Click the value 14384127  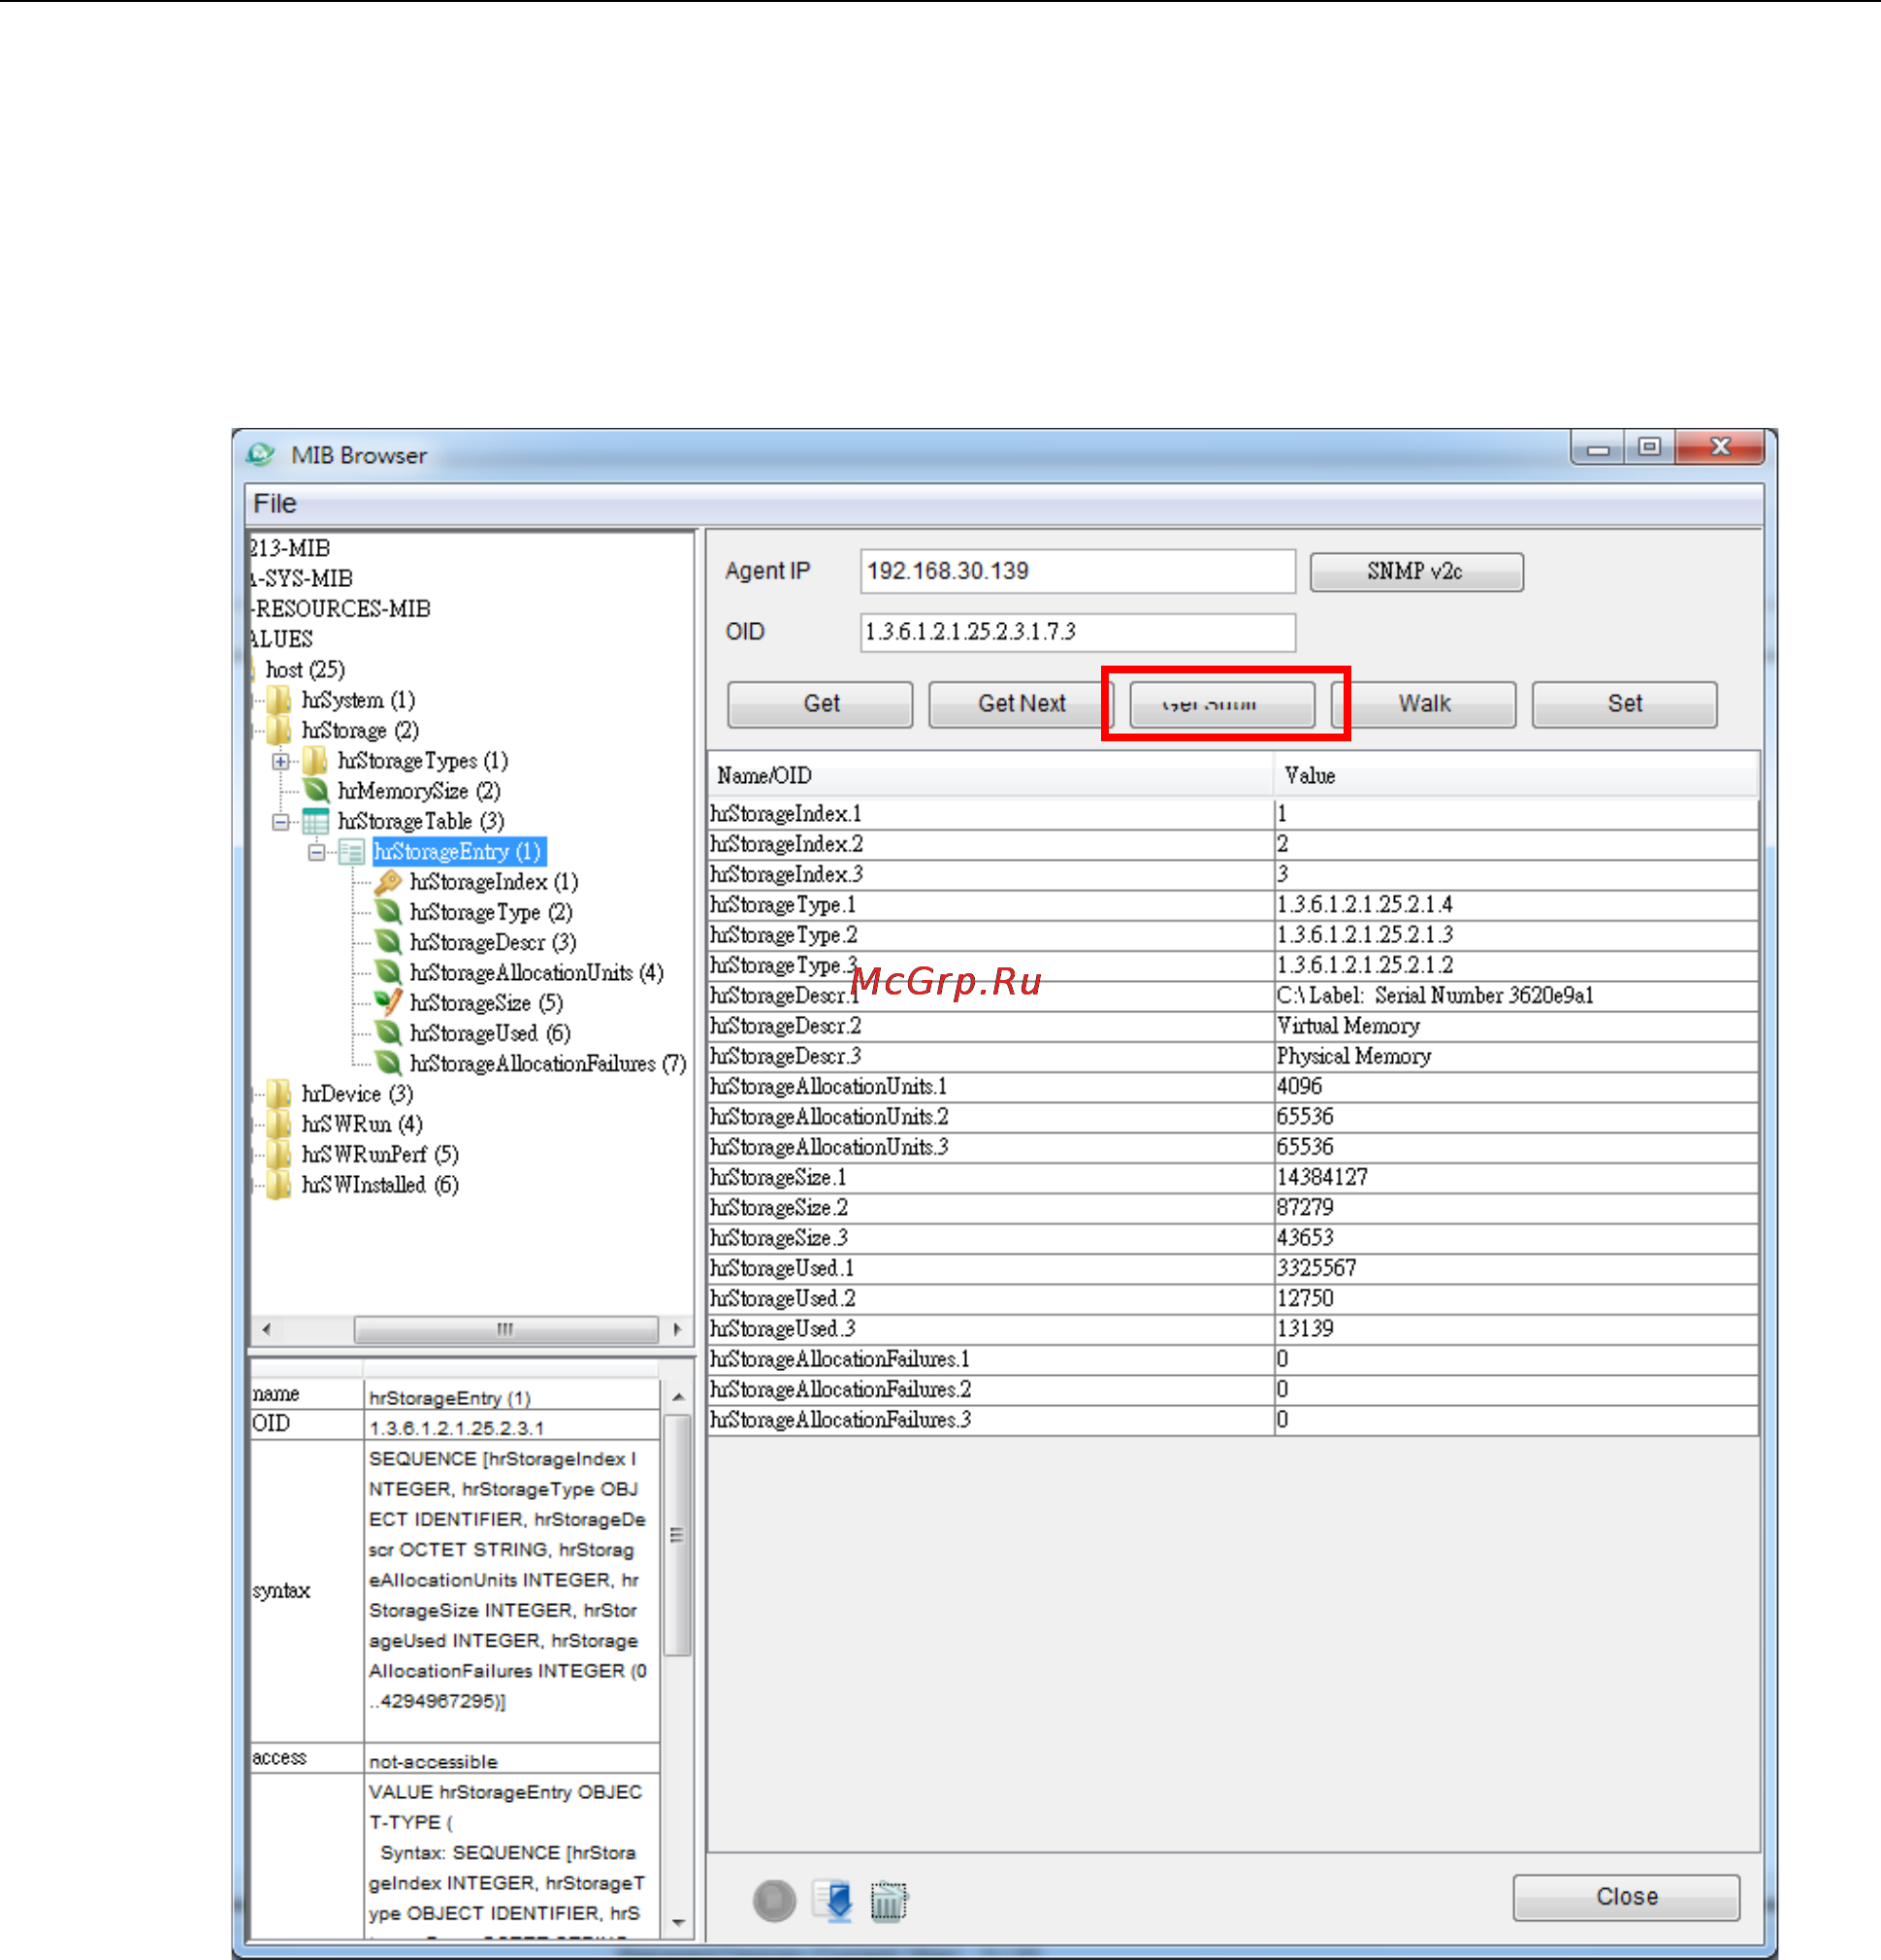tap(1322, 1177)
